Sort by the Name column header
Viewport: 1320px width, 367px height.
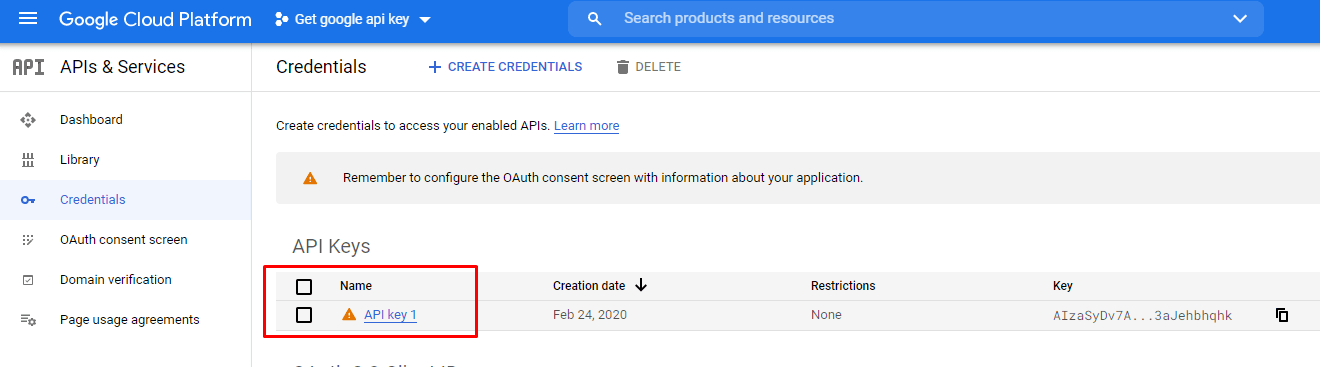point(356,286)
